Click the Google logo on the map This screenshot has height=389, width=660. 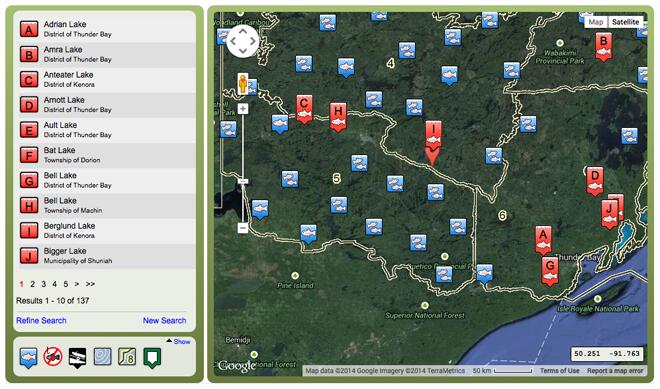coord(237,366)
